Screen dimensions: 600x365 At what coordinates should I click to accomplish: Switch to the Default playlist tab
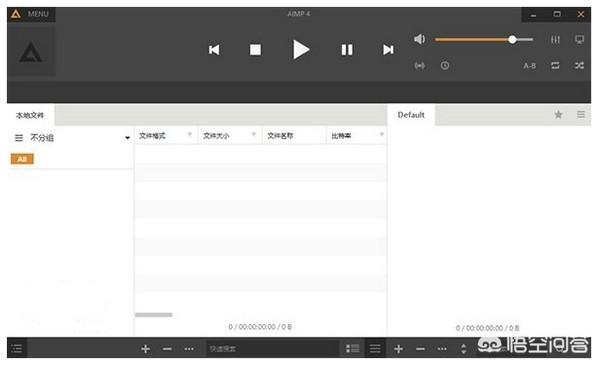tap(411, 115)
